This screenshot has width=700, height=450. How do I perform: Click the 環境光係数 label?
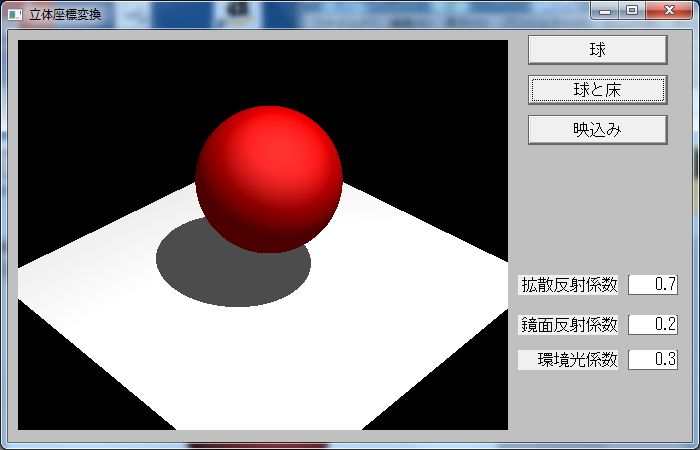coord(568,360)
